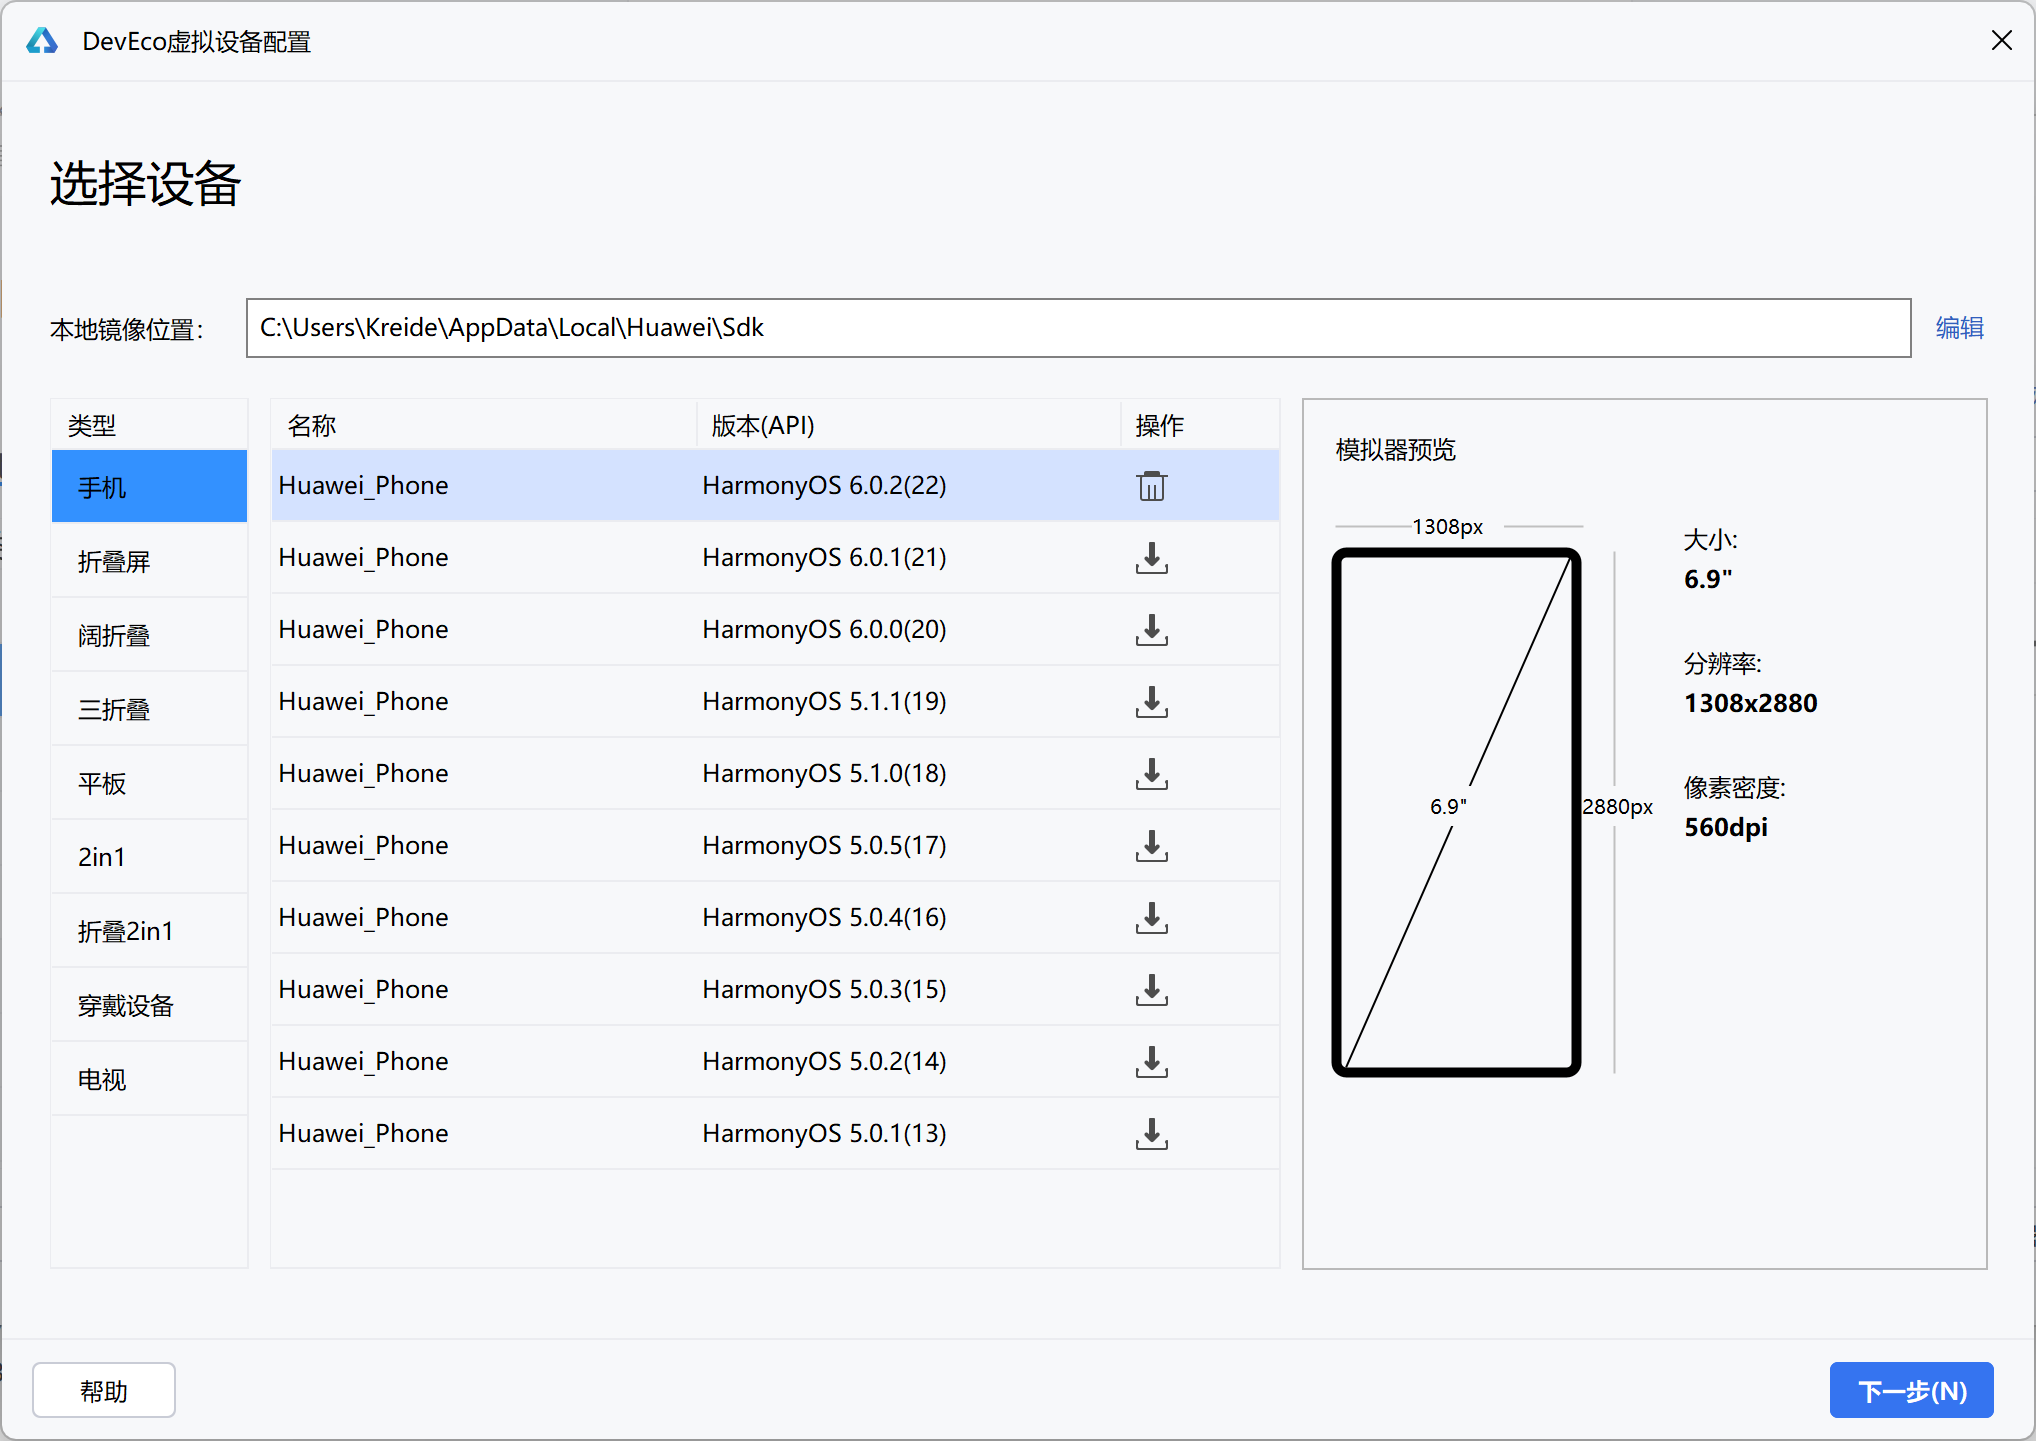Download the HarmonyOS 5.0.2(14) image

(x=1151, y=1062)
